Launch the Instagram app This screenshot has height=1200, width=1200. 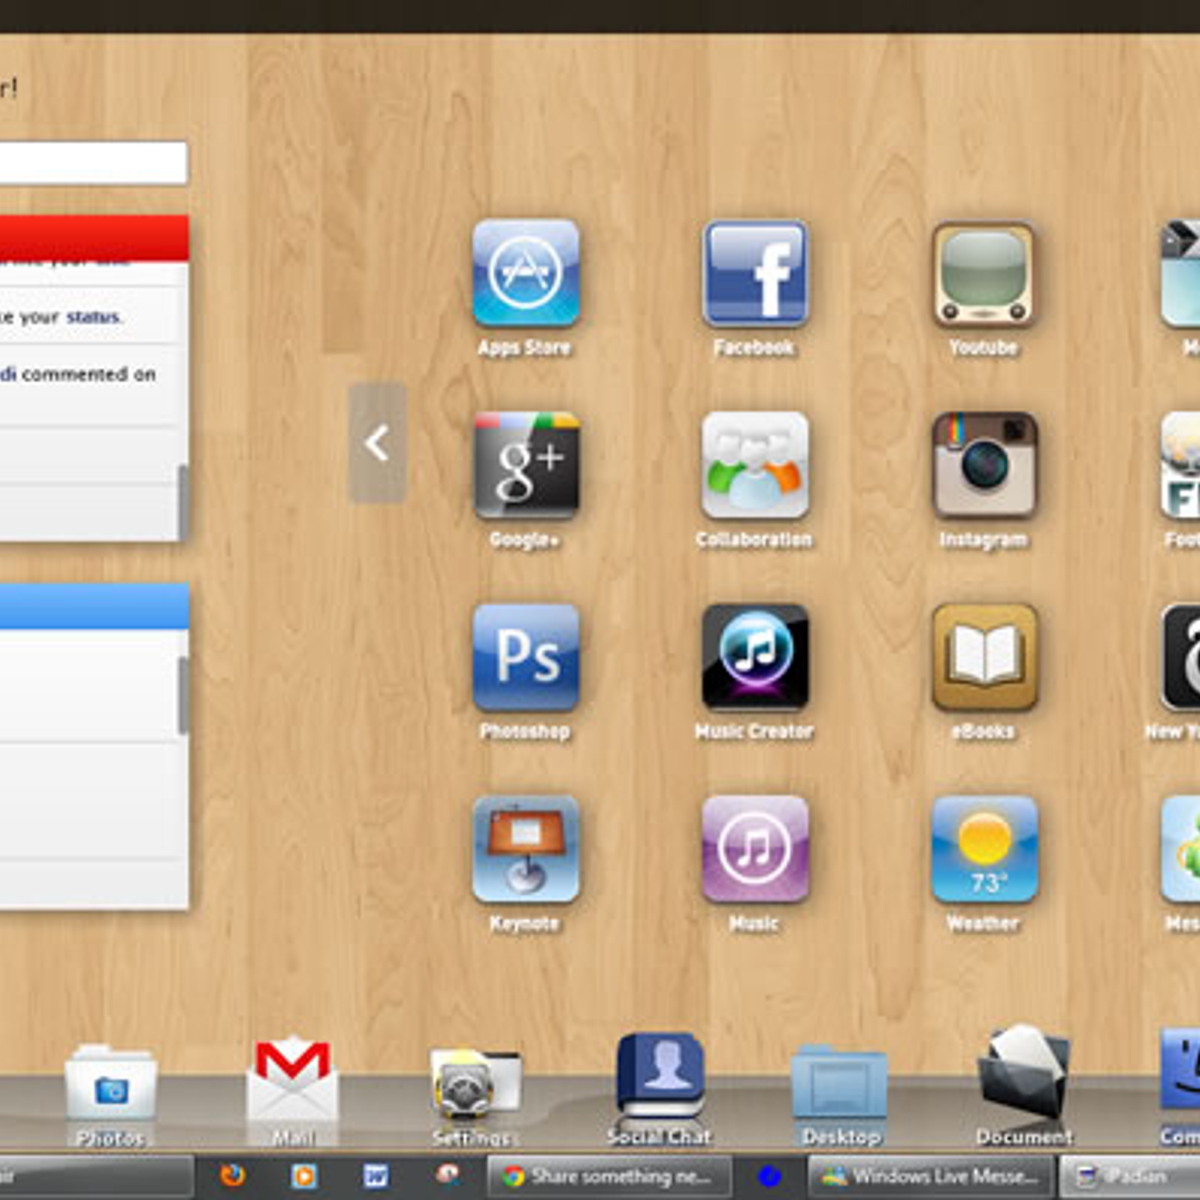[x=984, y=465]
